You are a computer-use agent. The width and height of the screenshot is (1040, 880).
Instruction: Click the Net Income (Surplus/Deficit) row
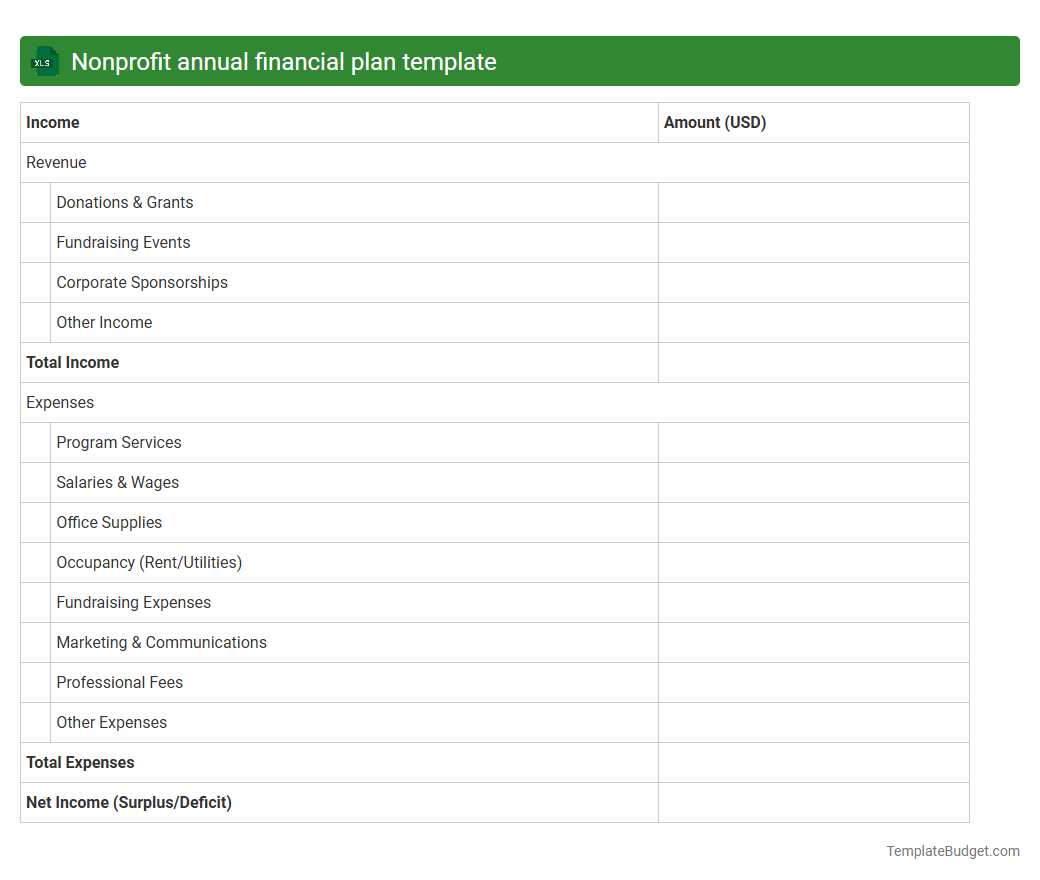pos(128,802)
